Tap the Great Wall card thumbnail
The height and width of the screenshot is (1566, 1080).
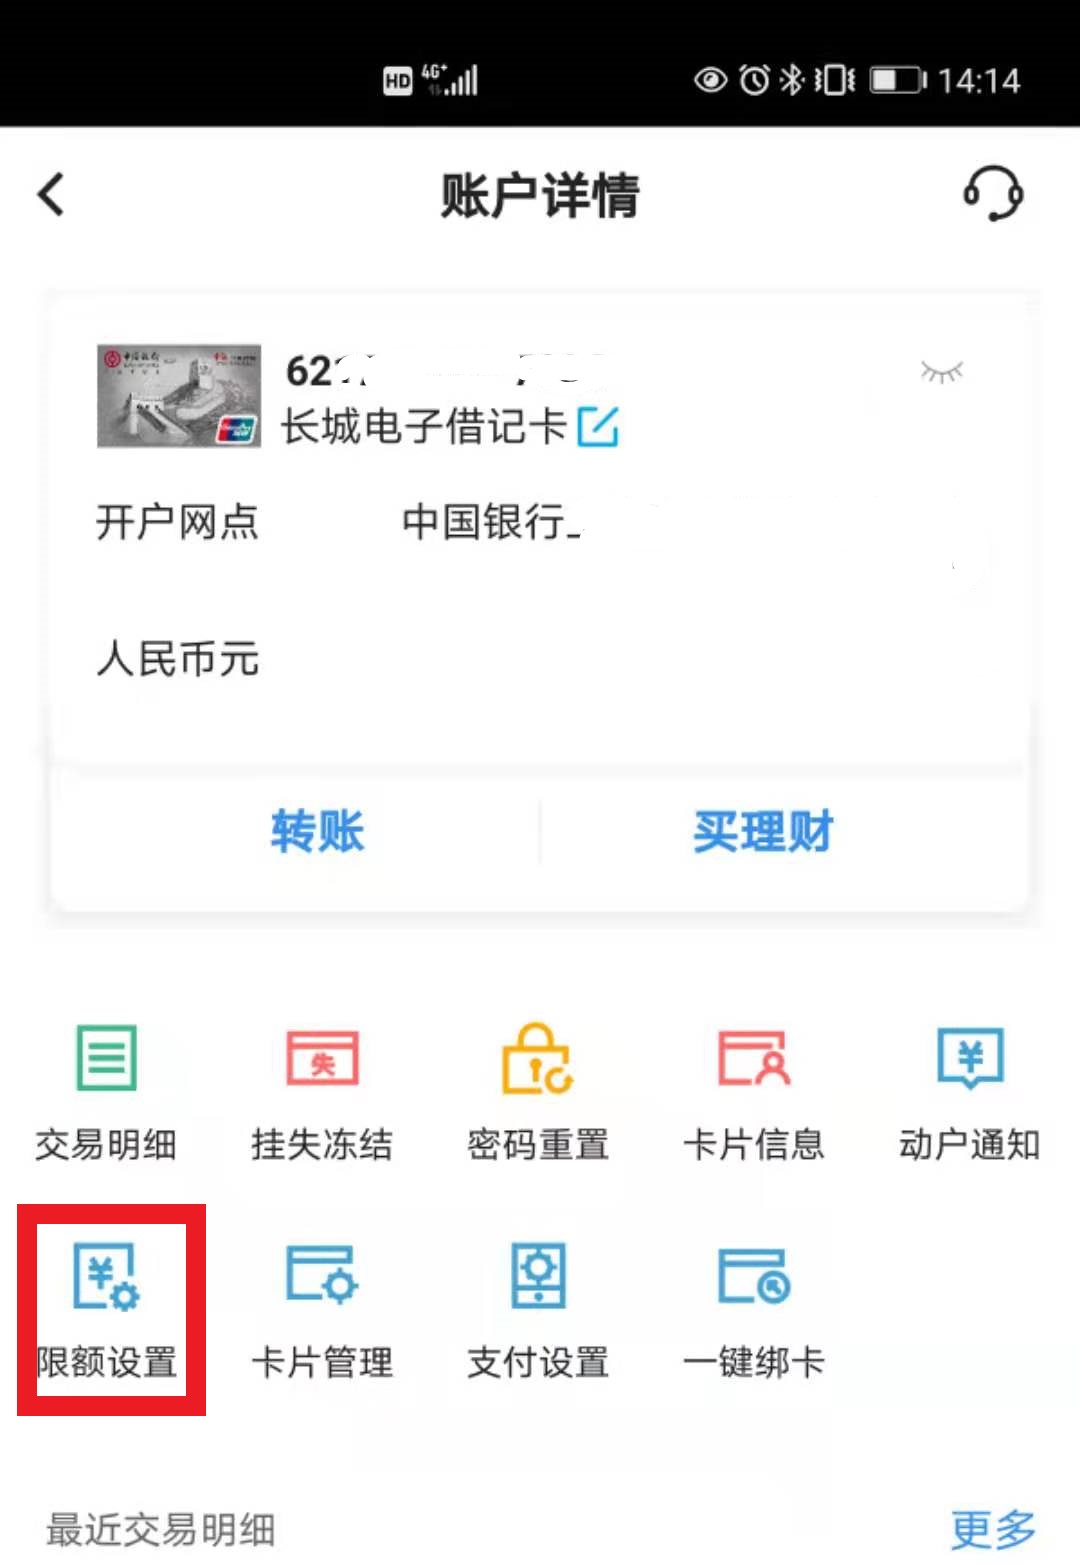[x=179, y=396]
